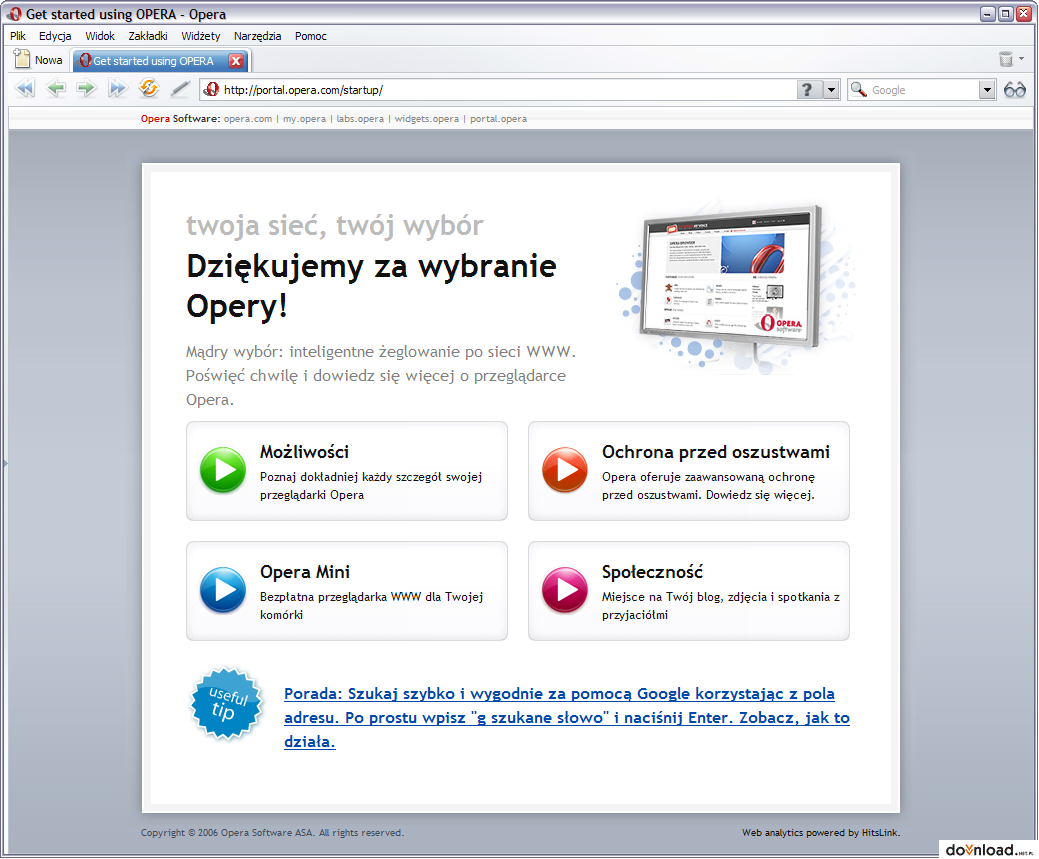Click the Nowa new tab button

pyautogui.click(x=38, y=60)
